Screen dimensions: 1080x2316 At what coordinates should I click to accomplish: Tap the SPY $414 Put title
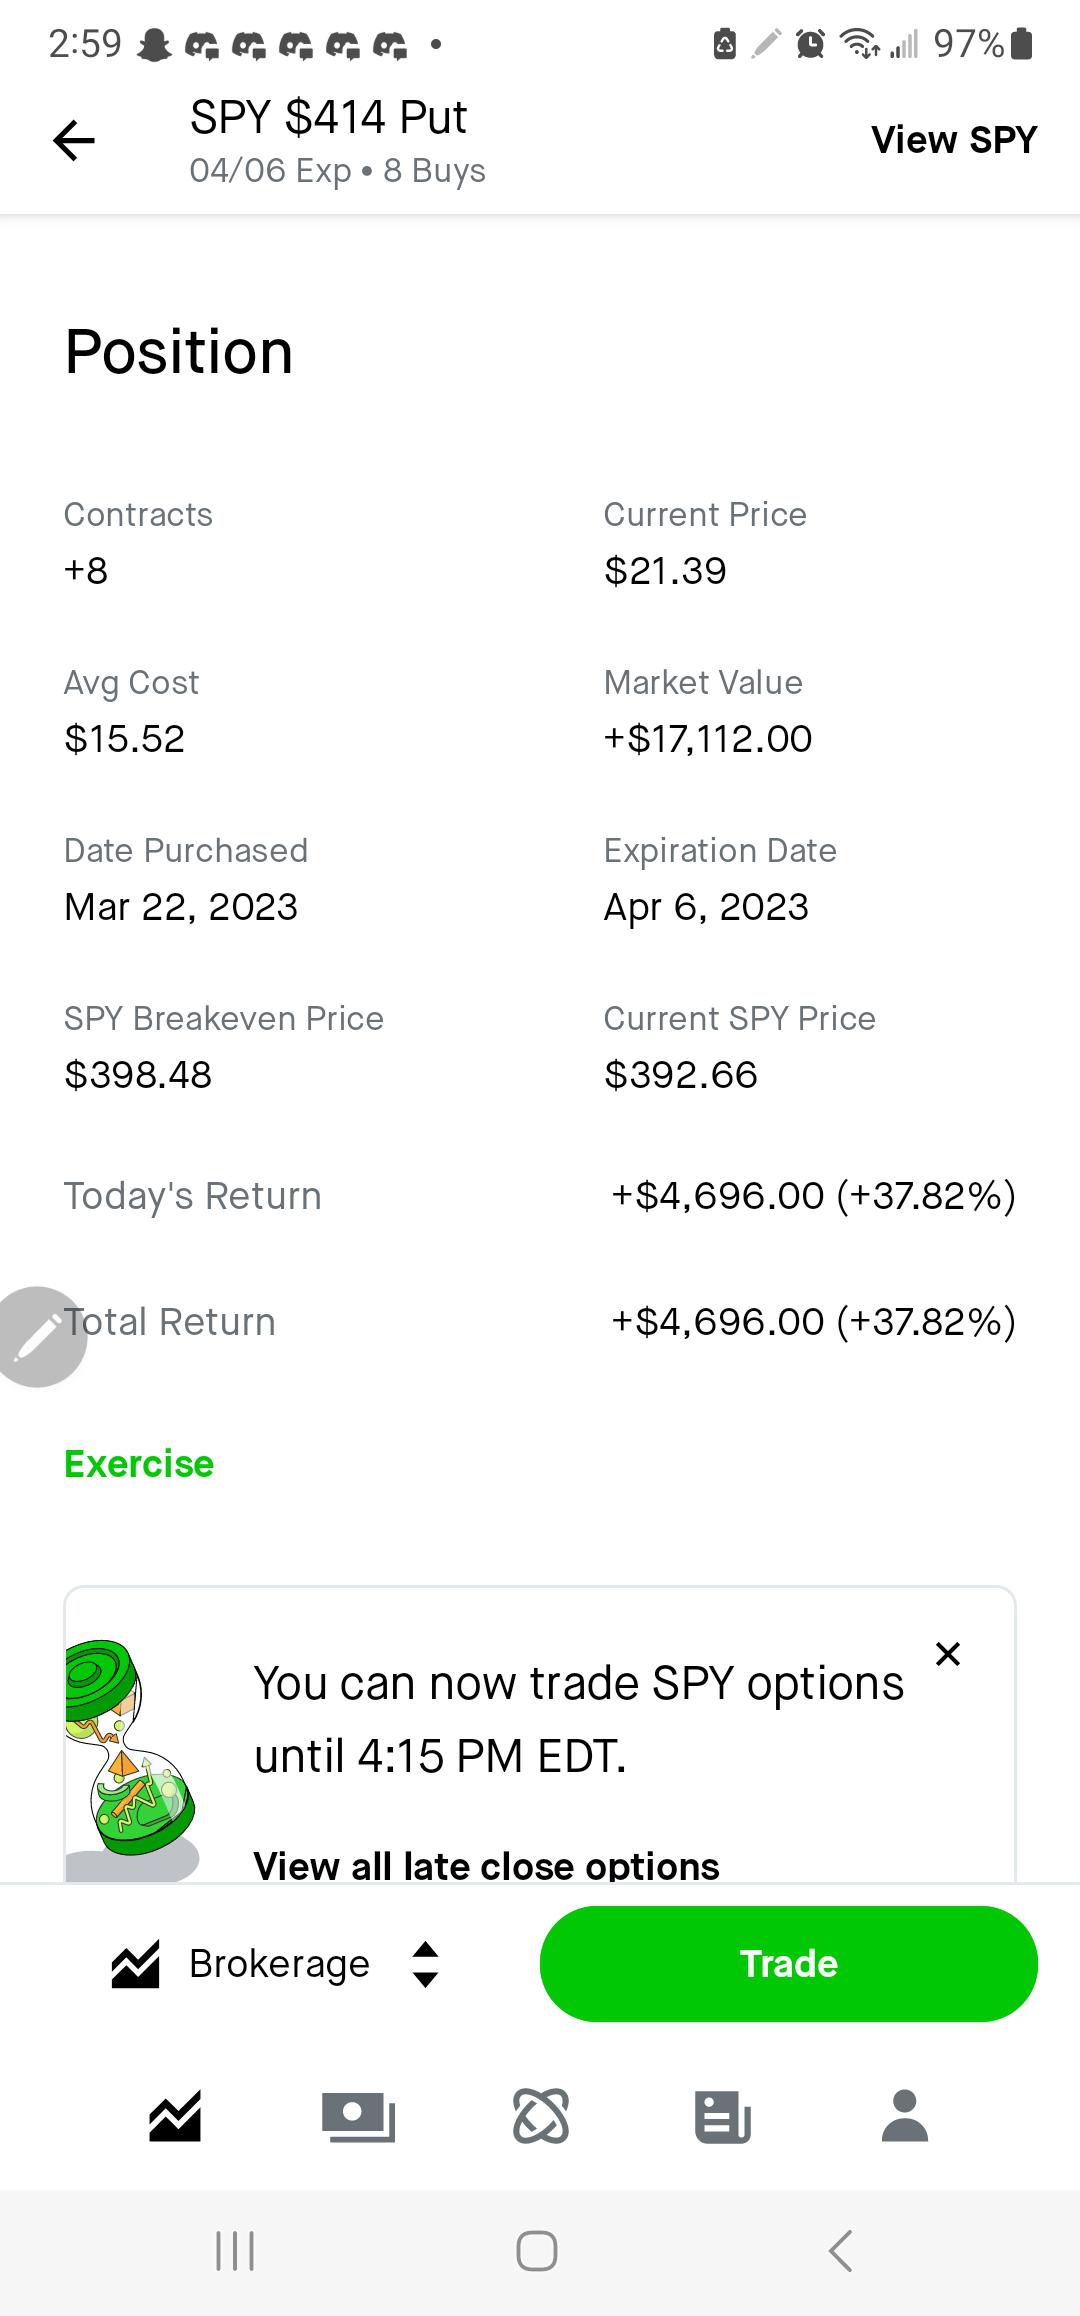click(328, 118)
